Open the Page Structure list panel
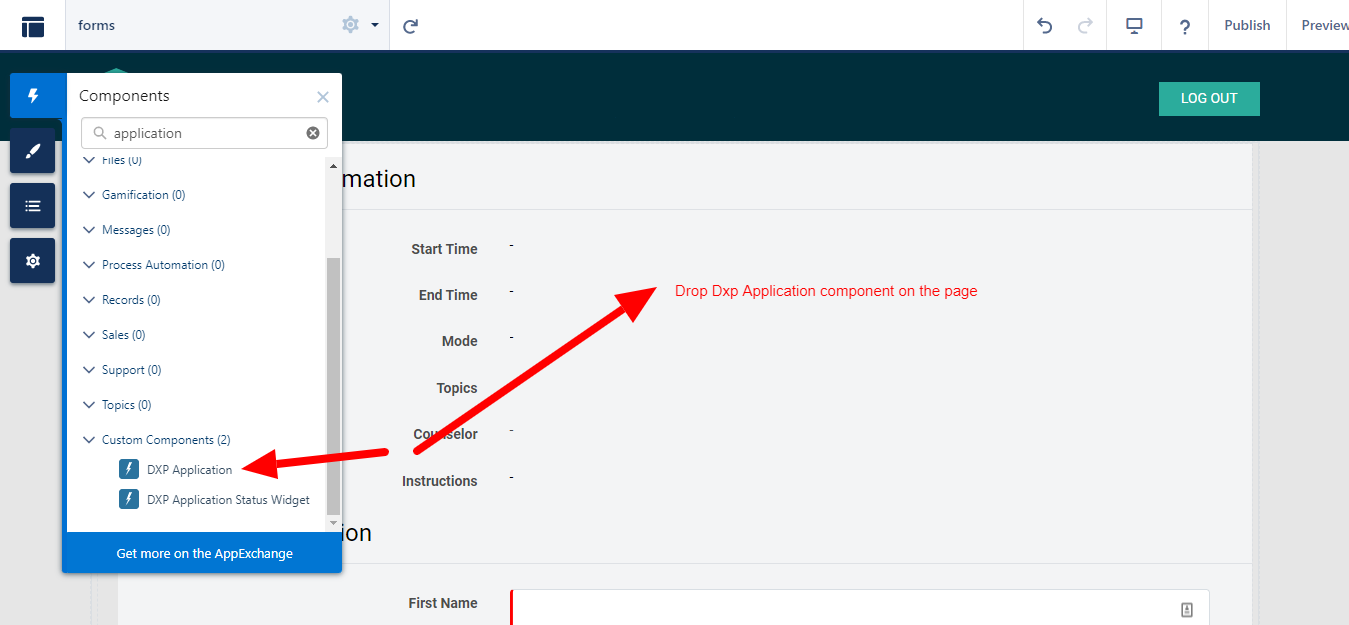Screen dimensions: 1349x625 pyautogui.click(x=33, y=206)
